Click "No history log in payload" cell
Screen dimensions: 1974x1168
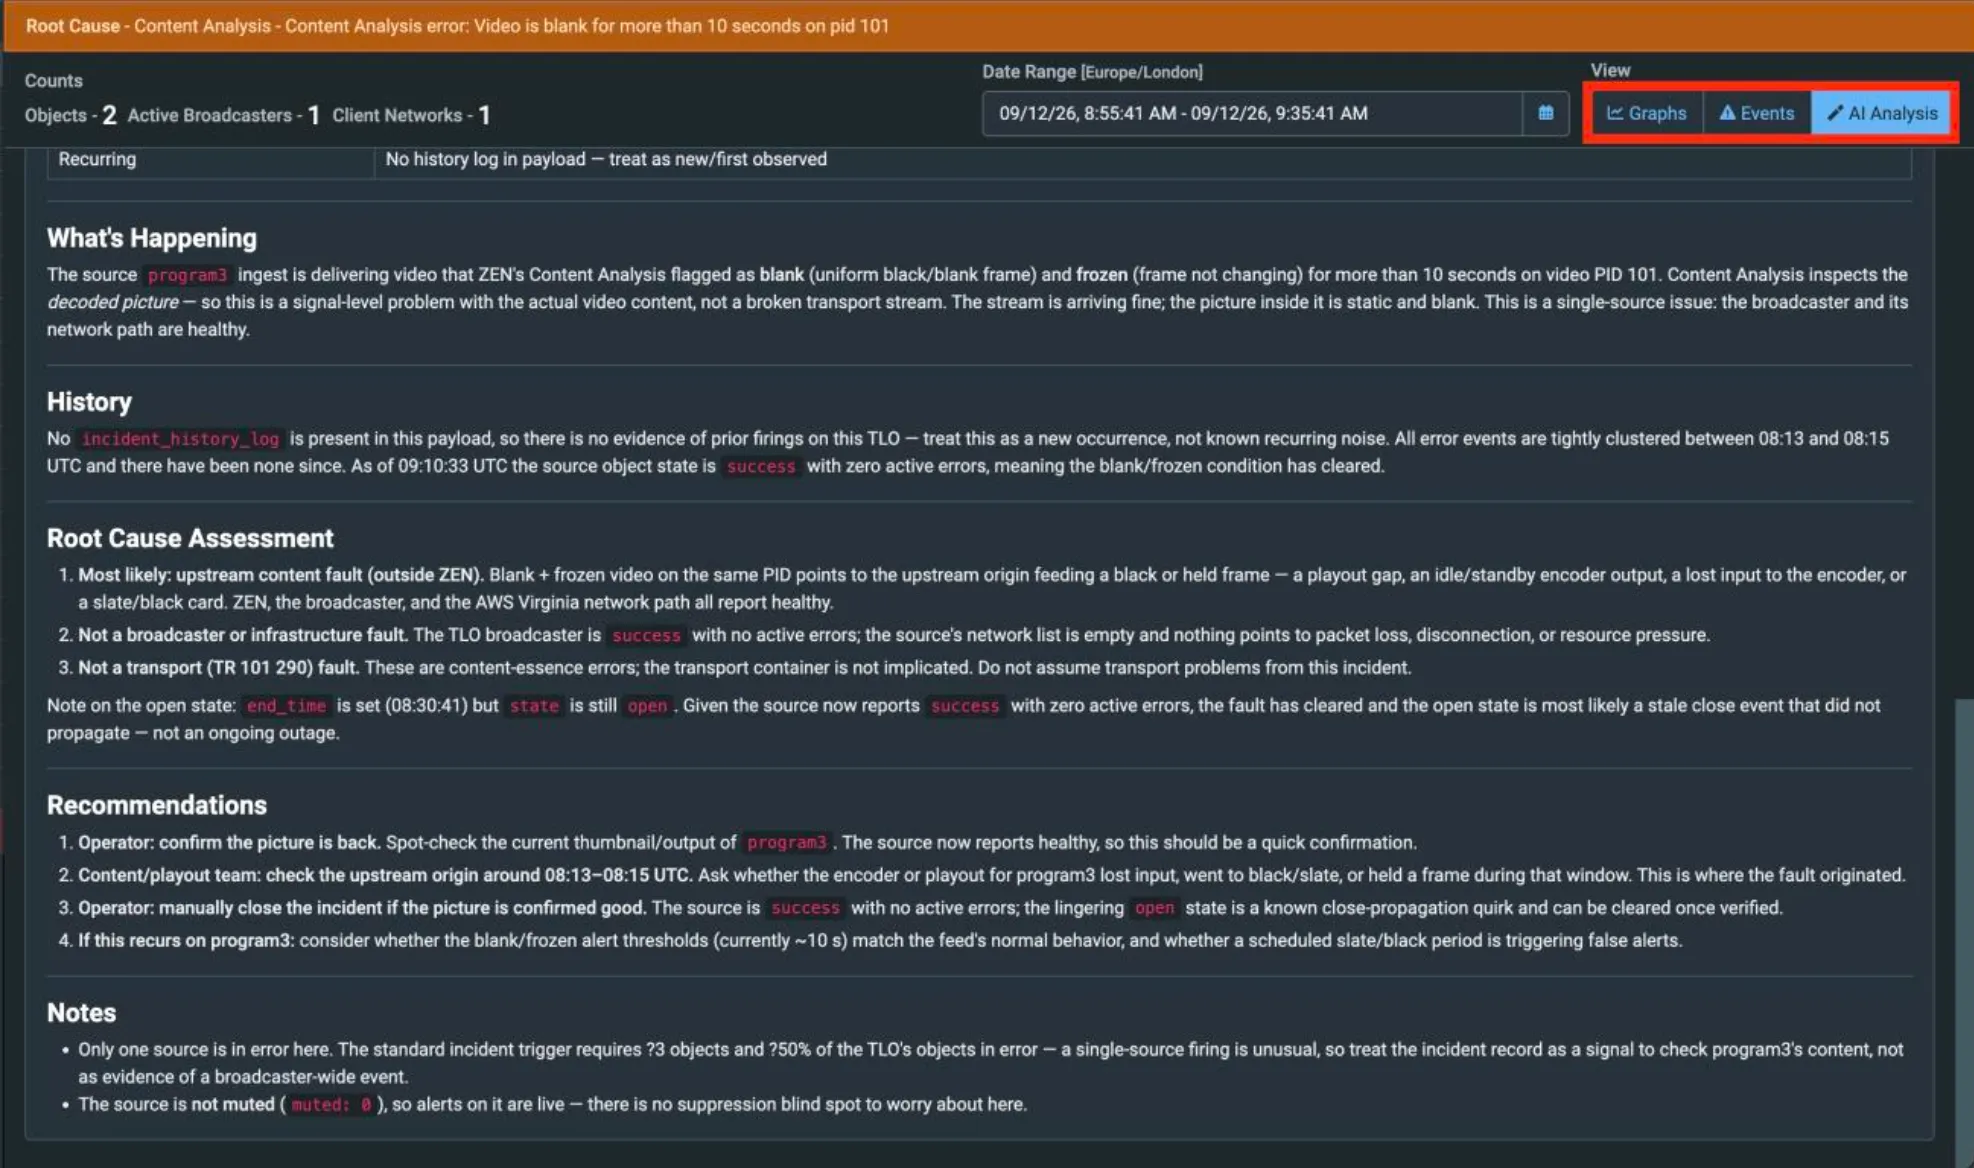1142,160
